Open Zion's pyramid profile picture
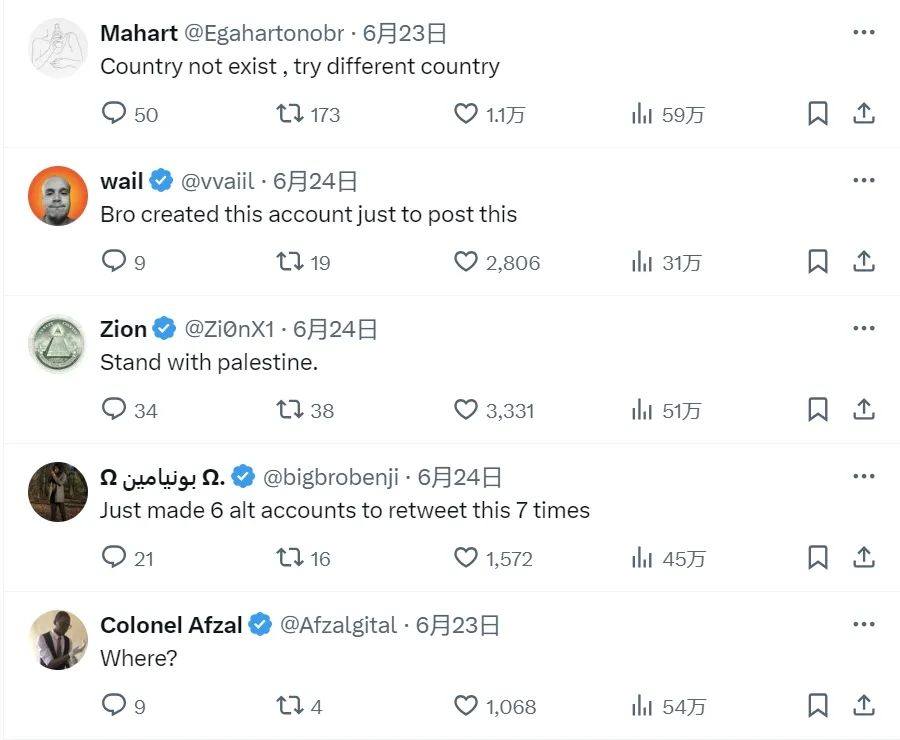The image size is (900, 740). click(x=58, y=344)
